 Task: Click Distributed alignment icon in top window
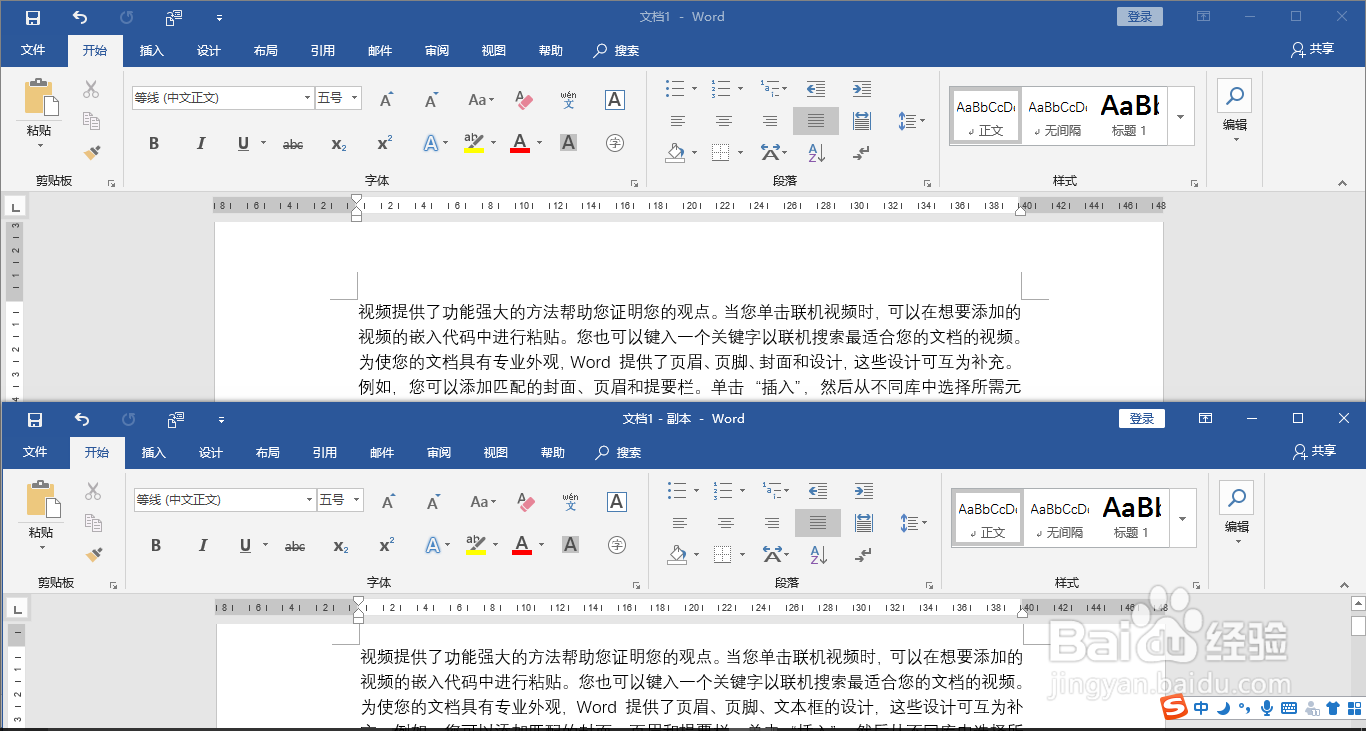tap(861, 121)
